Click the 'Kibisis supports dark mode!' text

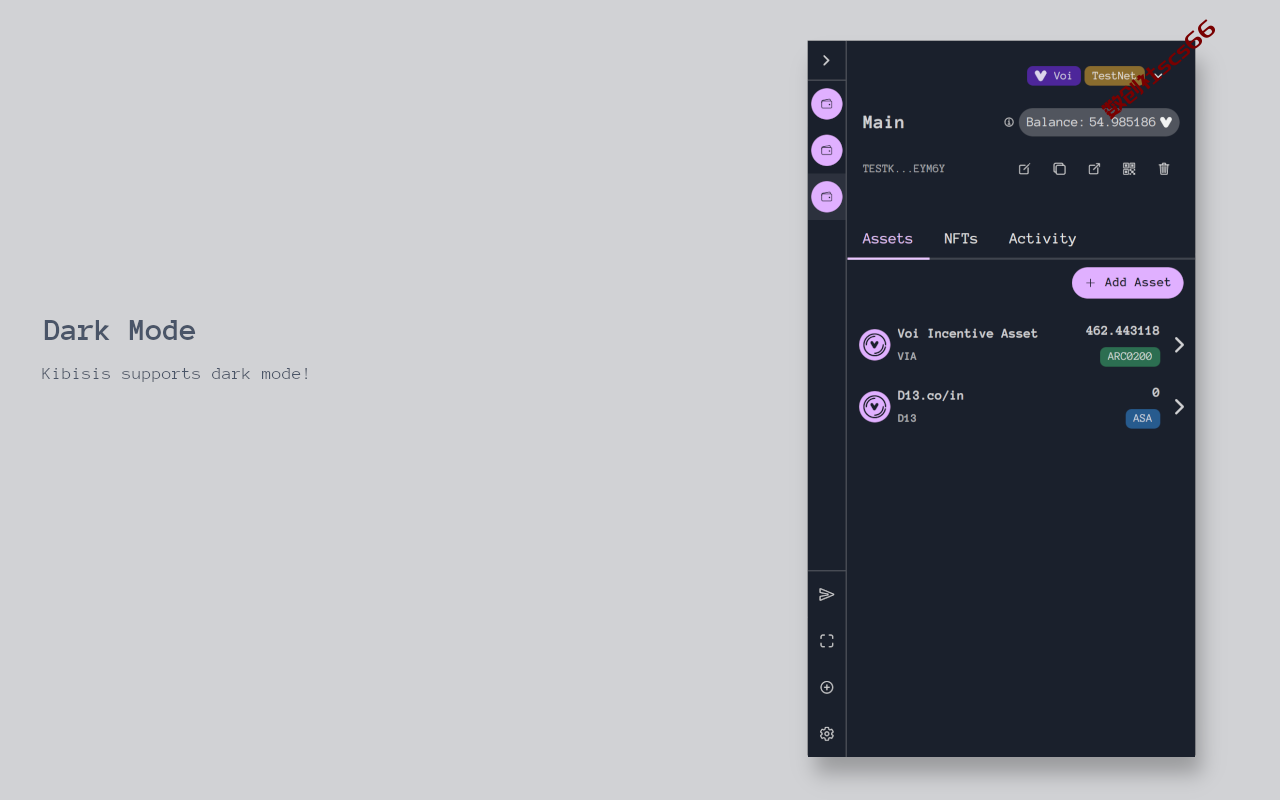(176, 374)
